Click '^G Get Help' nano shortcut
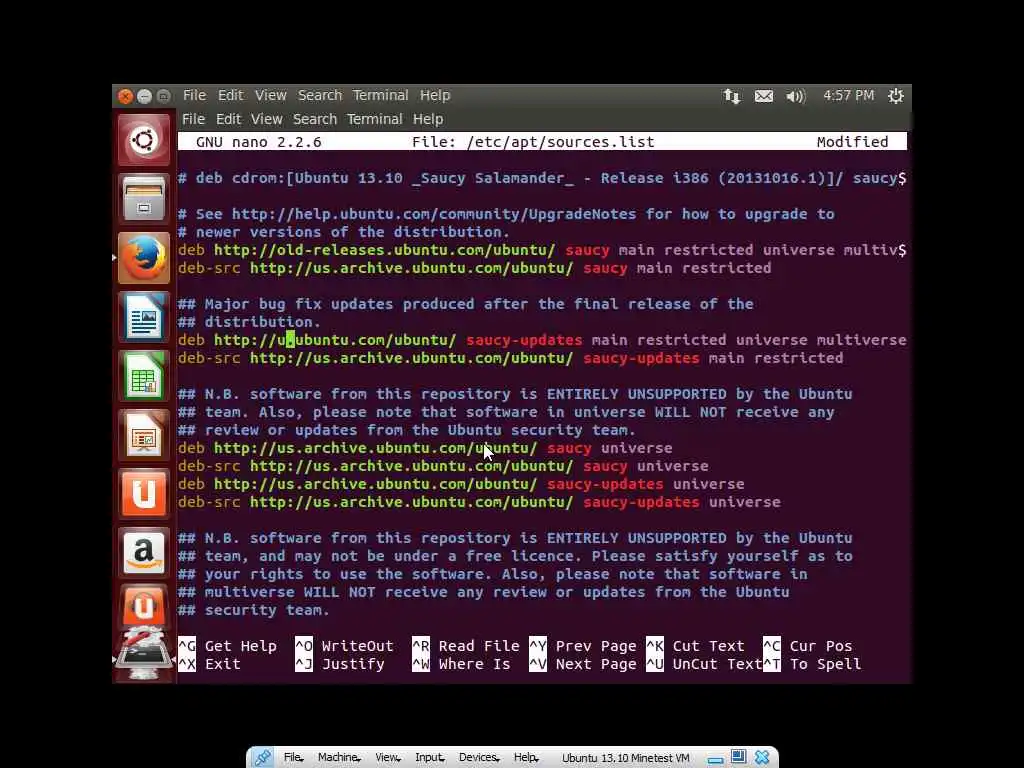The width and height of the screenshot is (1024, 768). coord(227,646)
